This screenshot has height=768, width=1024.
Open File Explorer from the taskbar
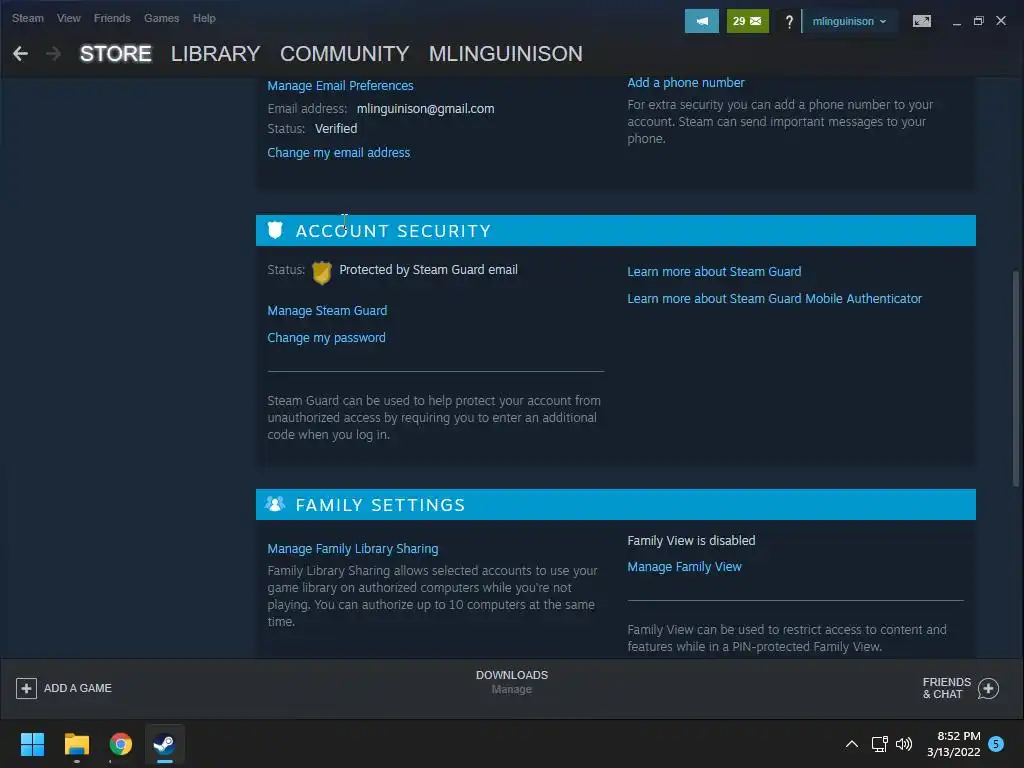tap(76, 744)
